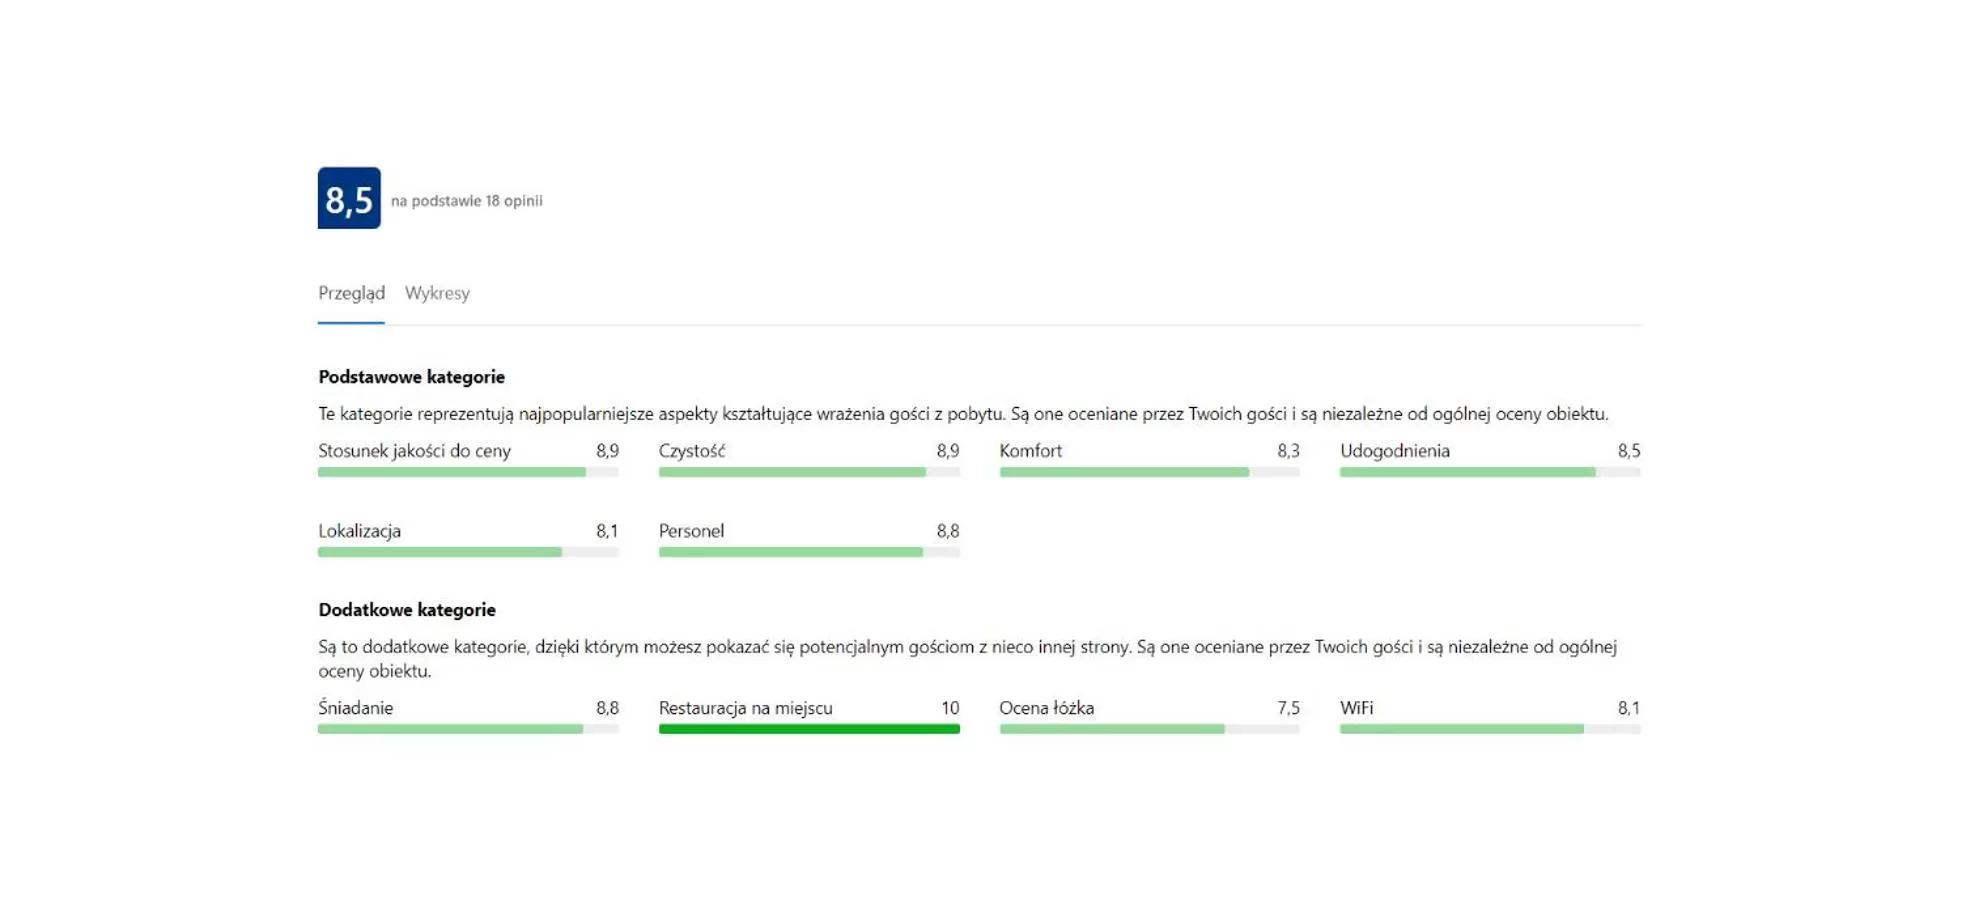Screen dimensions: 1962x900
Task: Click the Personel rating bar
Action: 808,552
